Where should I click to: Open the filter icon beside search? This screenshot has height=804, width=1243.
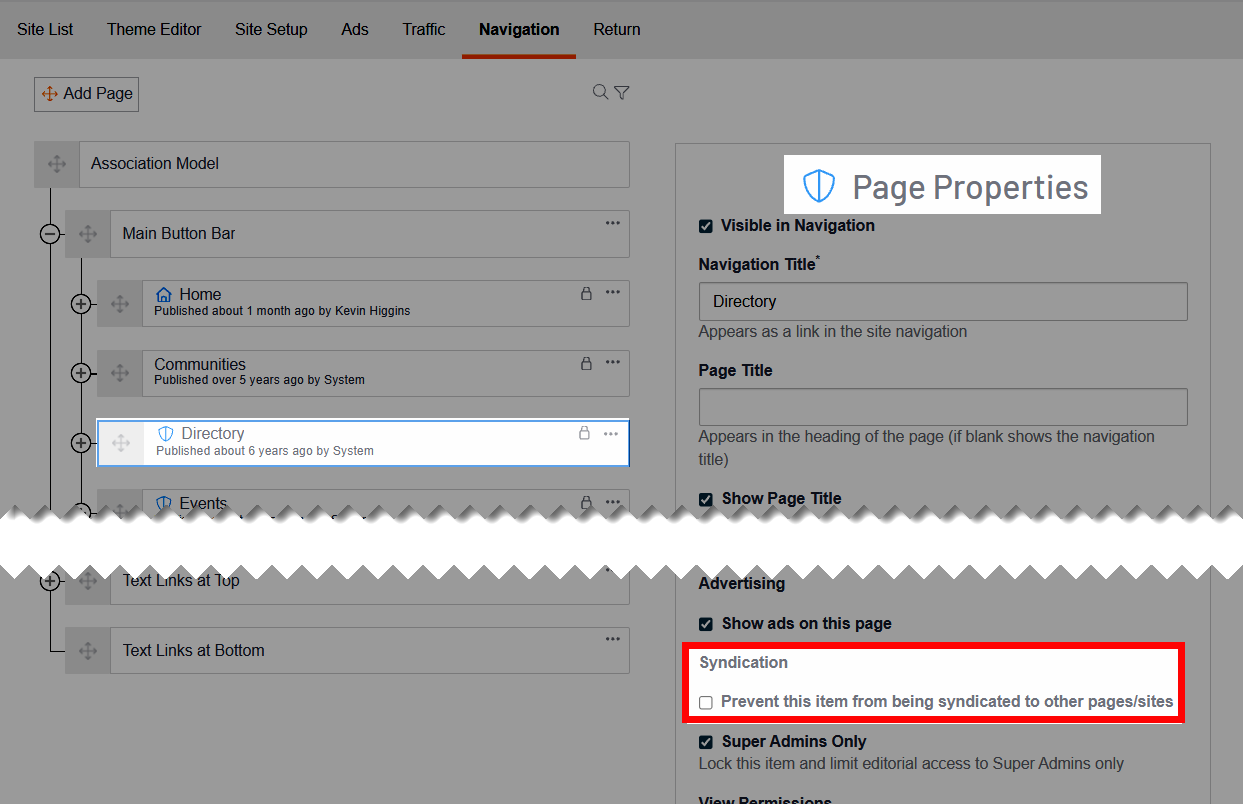point(622,91)
